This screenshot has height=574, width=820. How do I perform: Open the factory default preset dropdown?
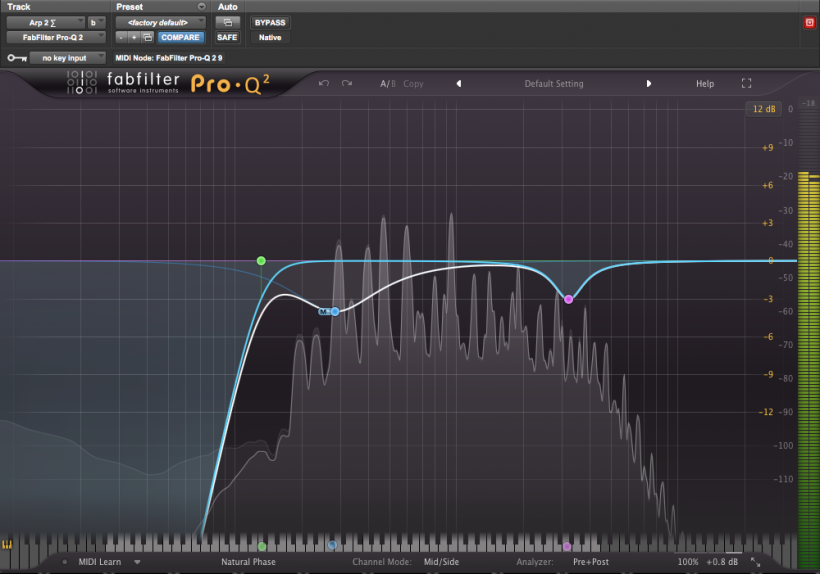161,22
